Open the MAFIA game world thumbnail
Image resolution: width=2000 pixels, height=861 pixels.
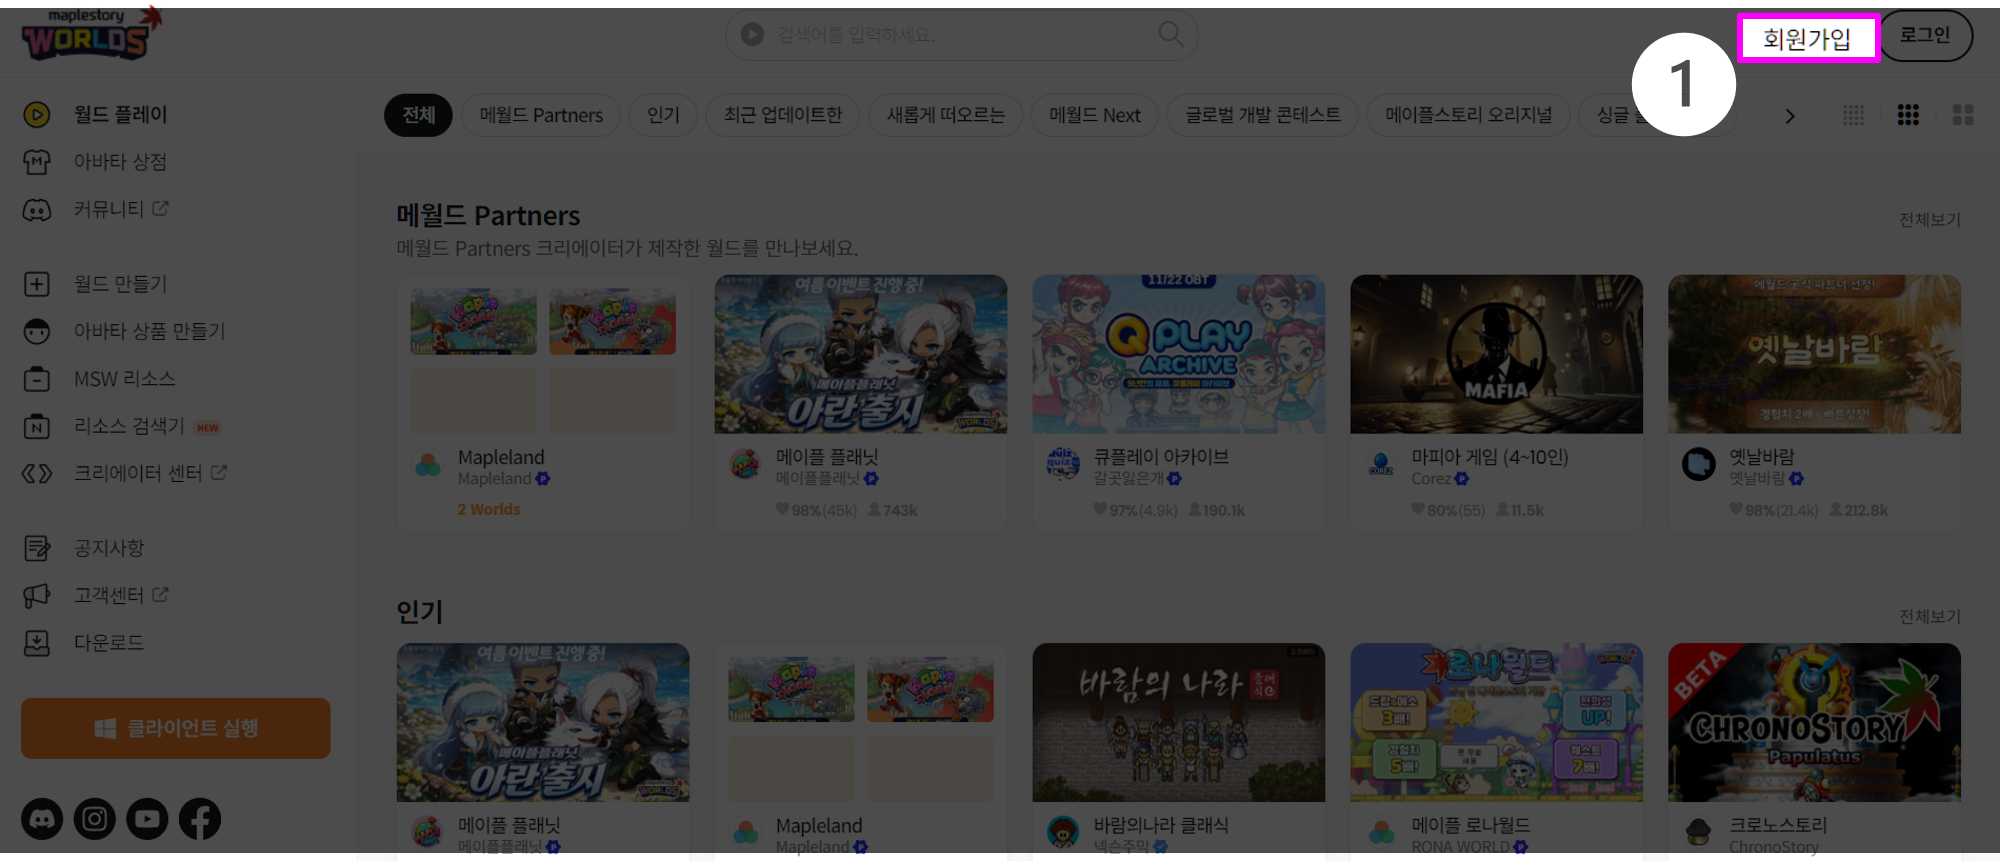pyautogui.click(x=1497, y=354)
